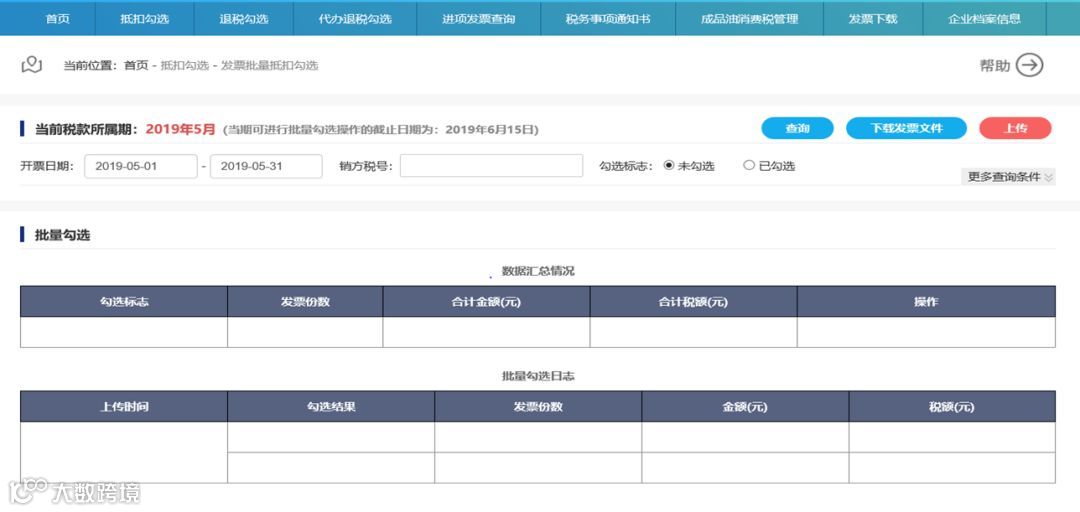Click the start date field 2019-05-01
The width and height of the screenshot is (1080, 512).
pos(141,166)
